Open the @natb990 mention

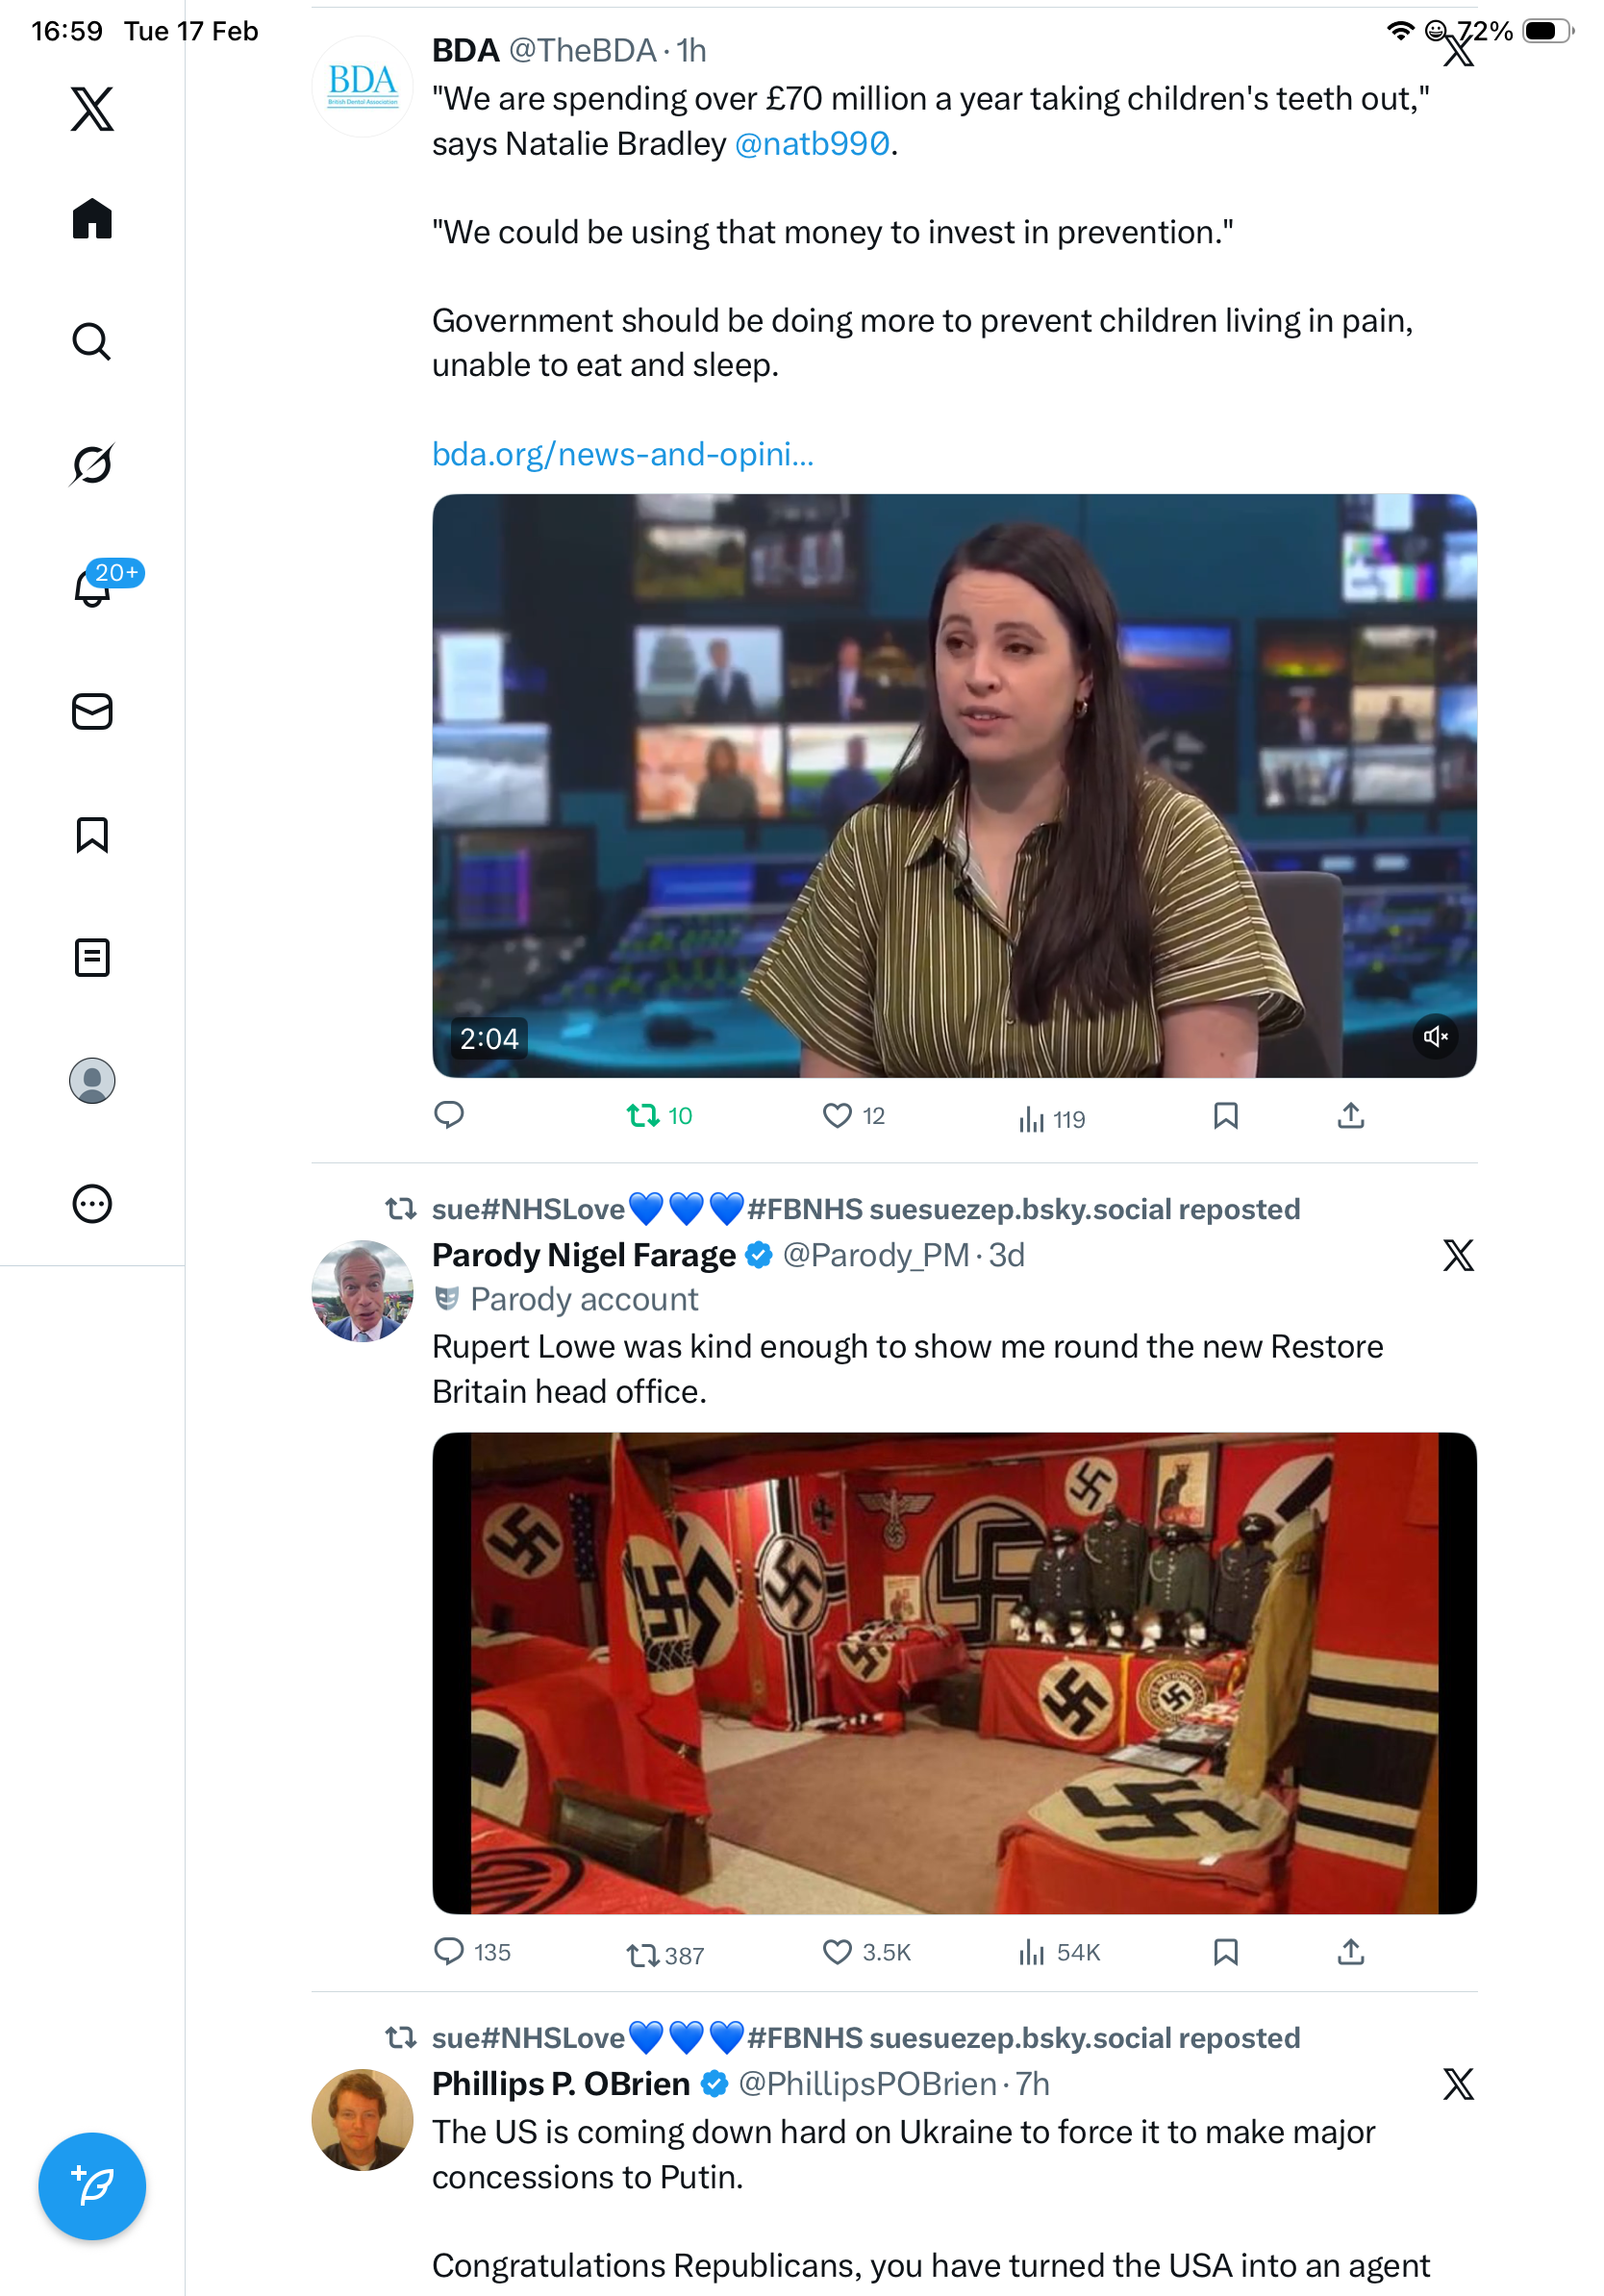pyautogui.click(x=812, y=144)
